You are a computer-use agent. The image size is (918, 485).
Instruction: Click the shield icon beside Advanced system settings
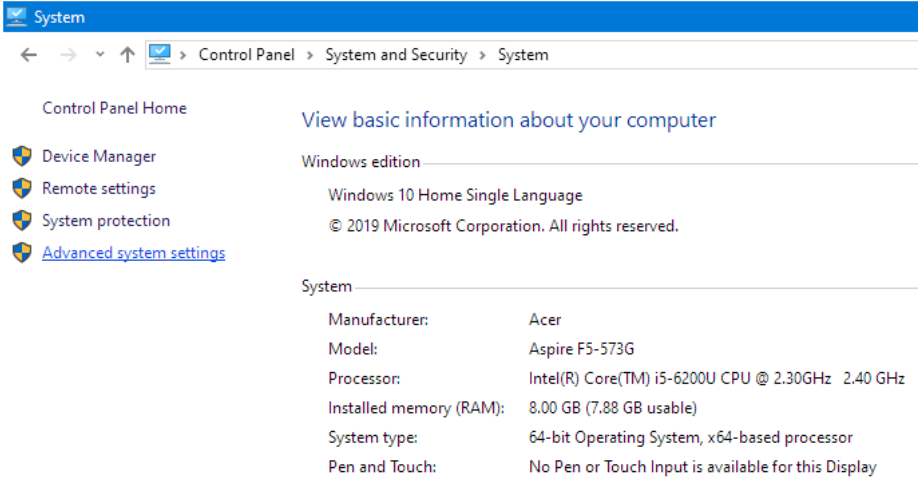coord(22,253)
